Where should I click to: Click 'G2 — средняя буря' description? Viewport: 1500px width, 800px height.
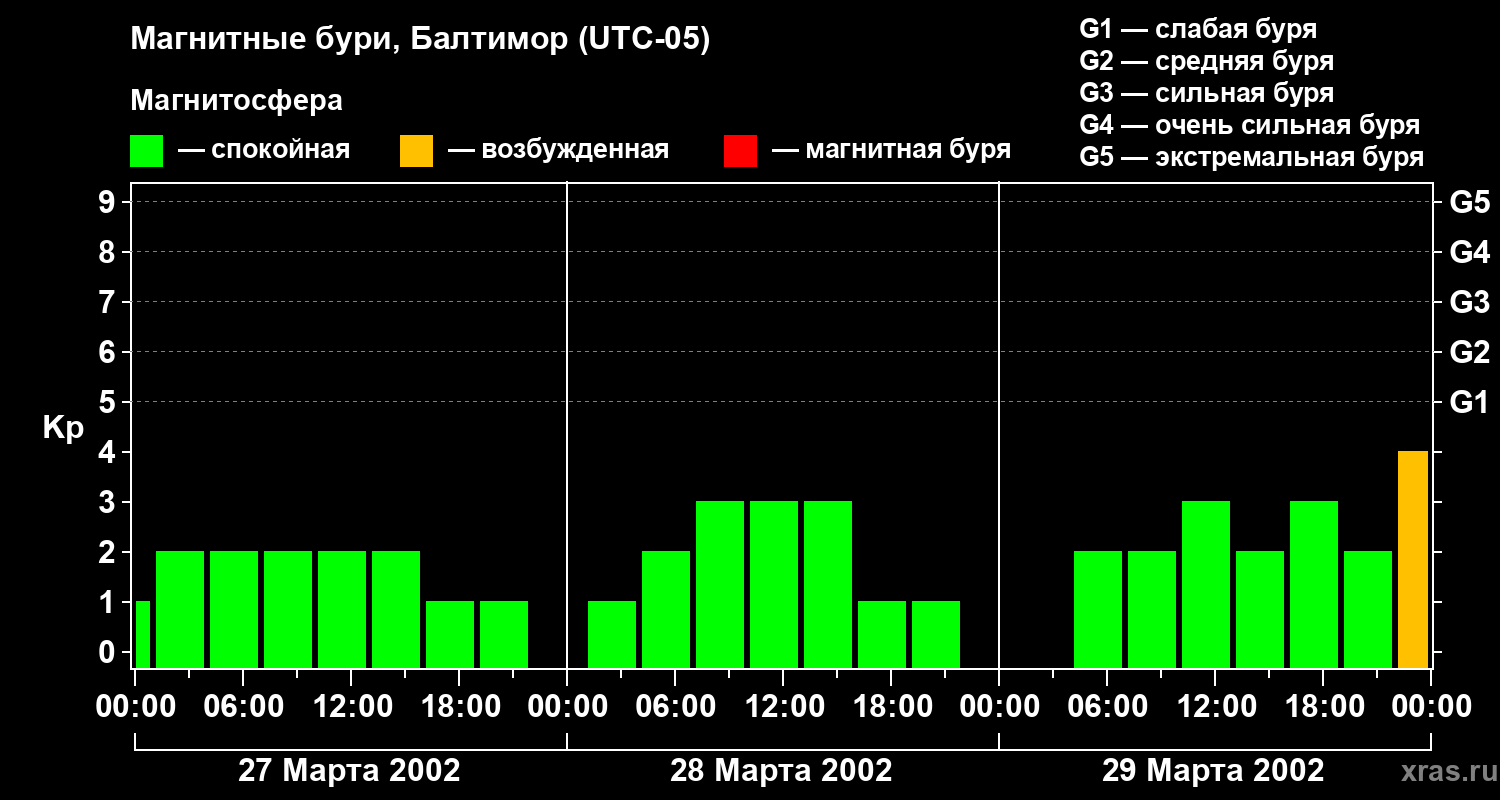click(1207, 61)
